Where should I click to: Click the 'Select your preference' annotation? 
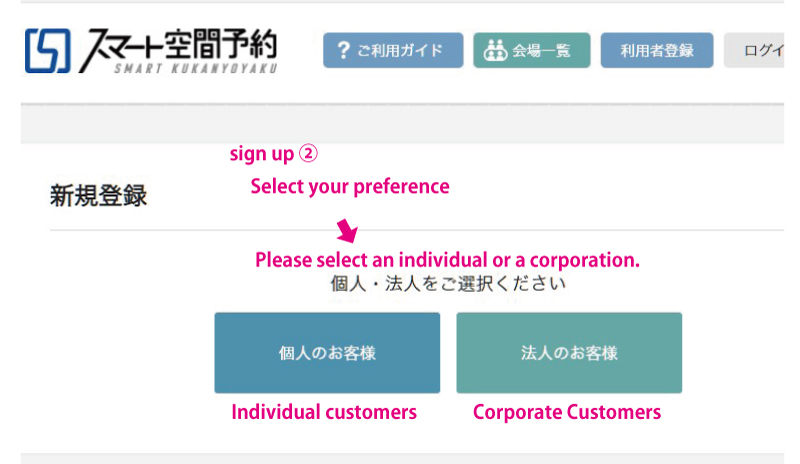coord(350,187)
